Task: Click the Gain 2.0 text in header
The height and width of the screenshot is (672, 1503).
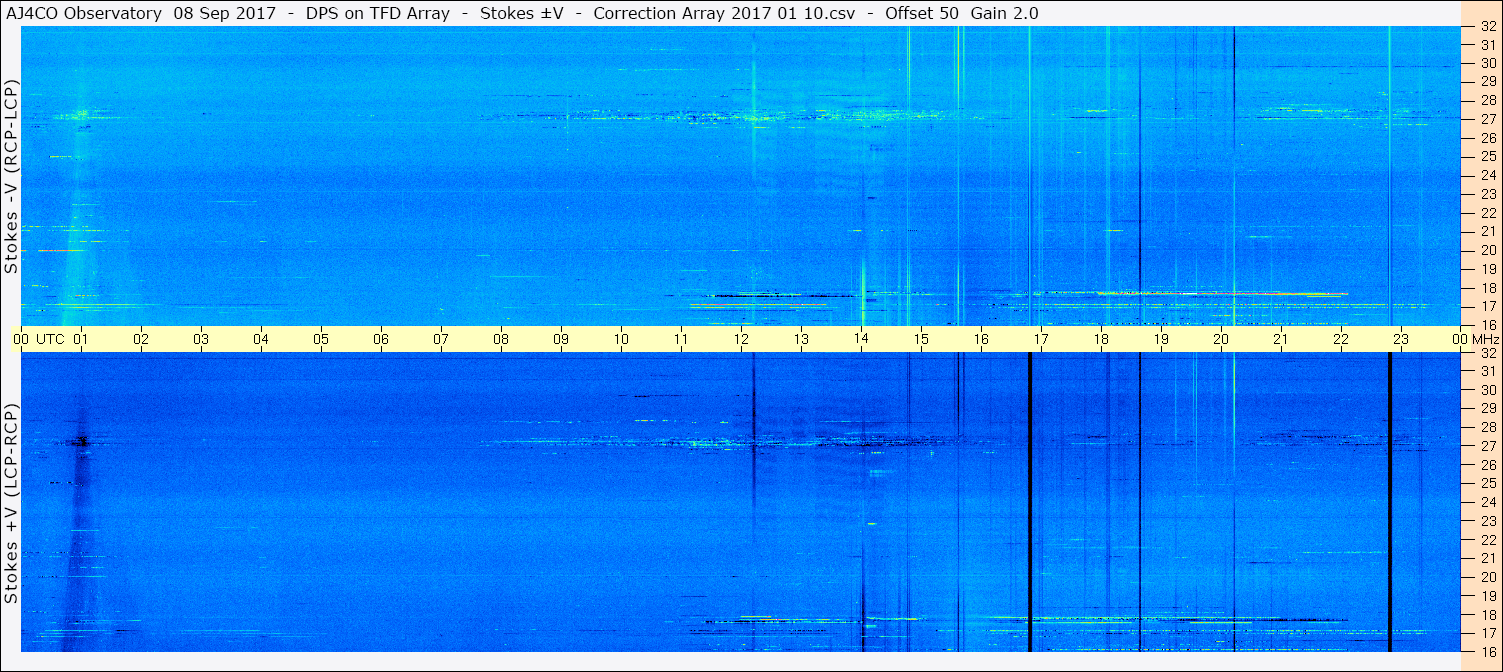Action: tap(1004, 13)
